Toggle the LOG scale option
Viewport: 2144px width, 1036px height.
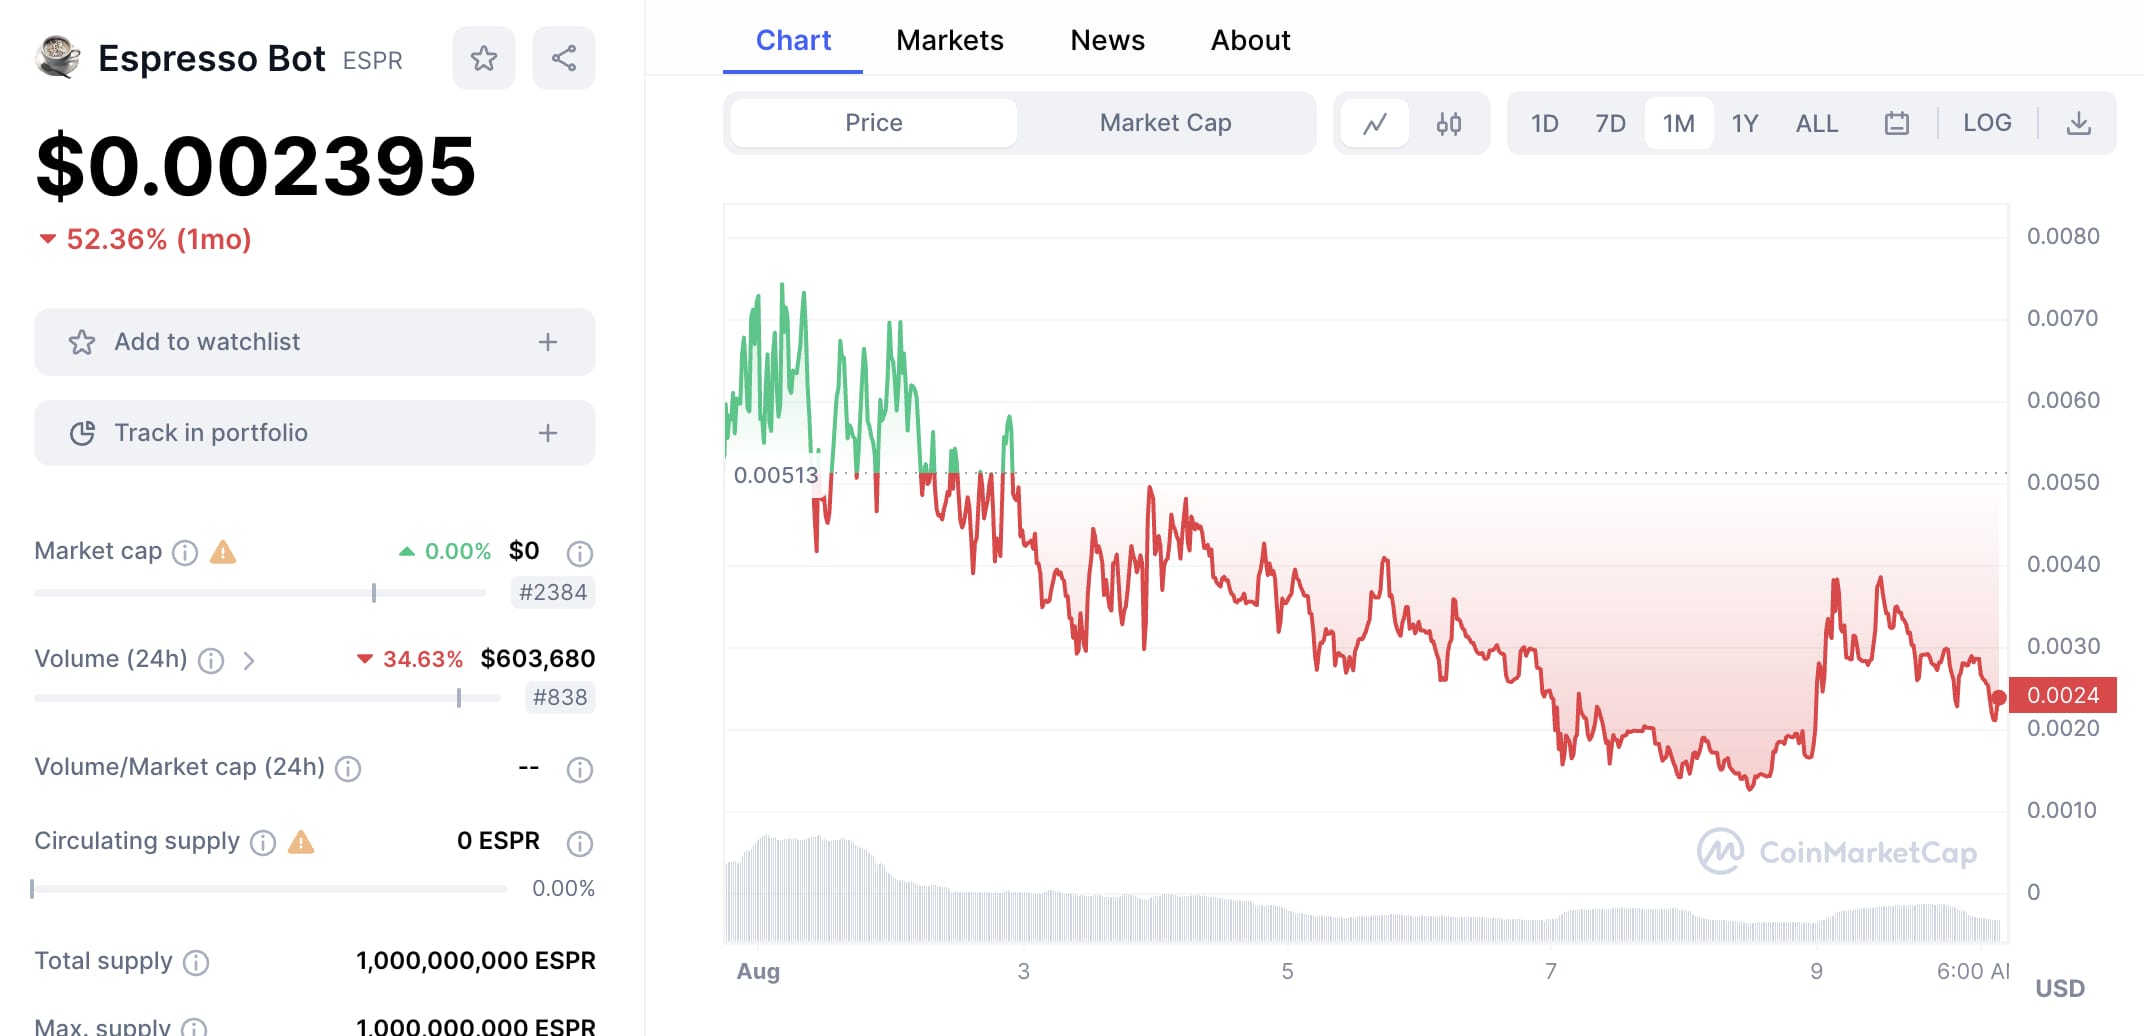1986,123
